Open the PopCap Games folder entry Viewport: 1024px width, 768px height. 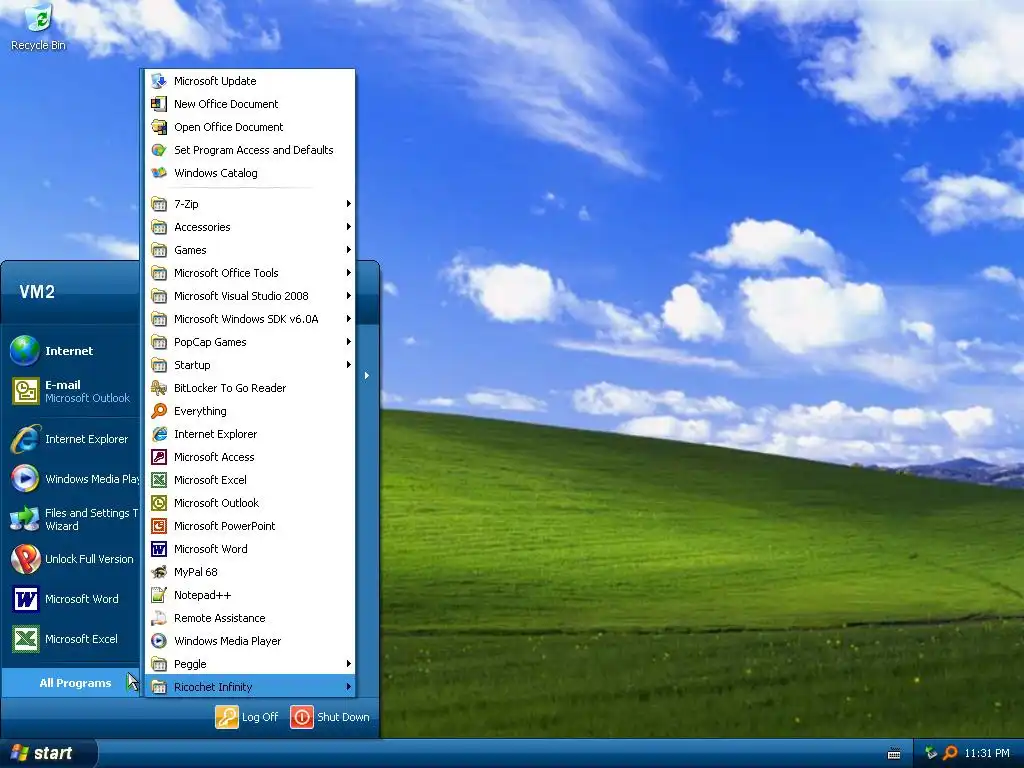point(250,342)
